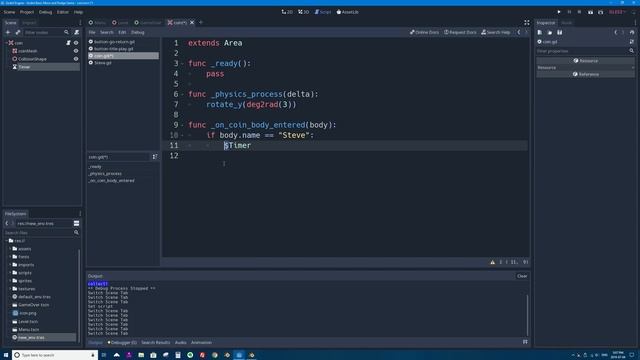Click Request Docs
The width and height of the screenshot is (640, 360).
coord(460,32)
